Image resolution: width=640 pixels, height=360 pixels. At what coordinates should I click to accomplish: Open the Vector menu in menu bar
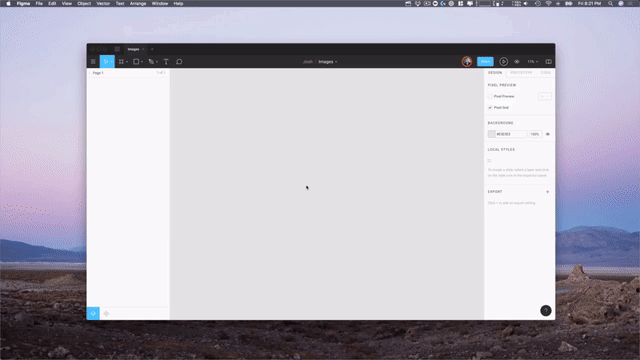click(103, 3)
